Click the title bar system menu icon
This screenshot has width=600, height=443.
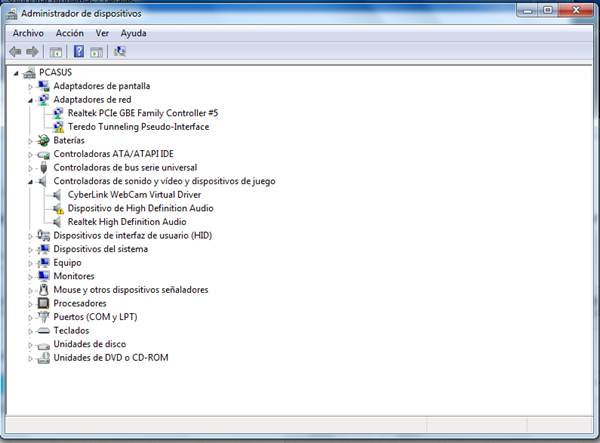(x=12, y=14)
